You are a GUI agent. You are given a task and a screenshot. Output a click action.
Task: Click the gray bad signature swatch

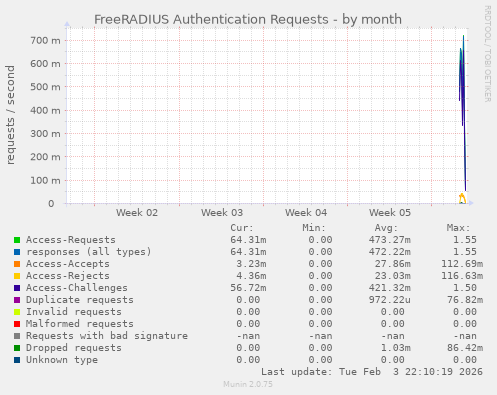click(17, 336)
